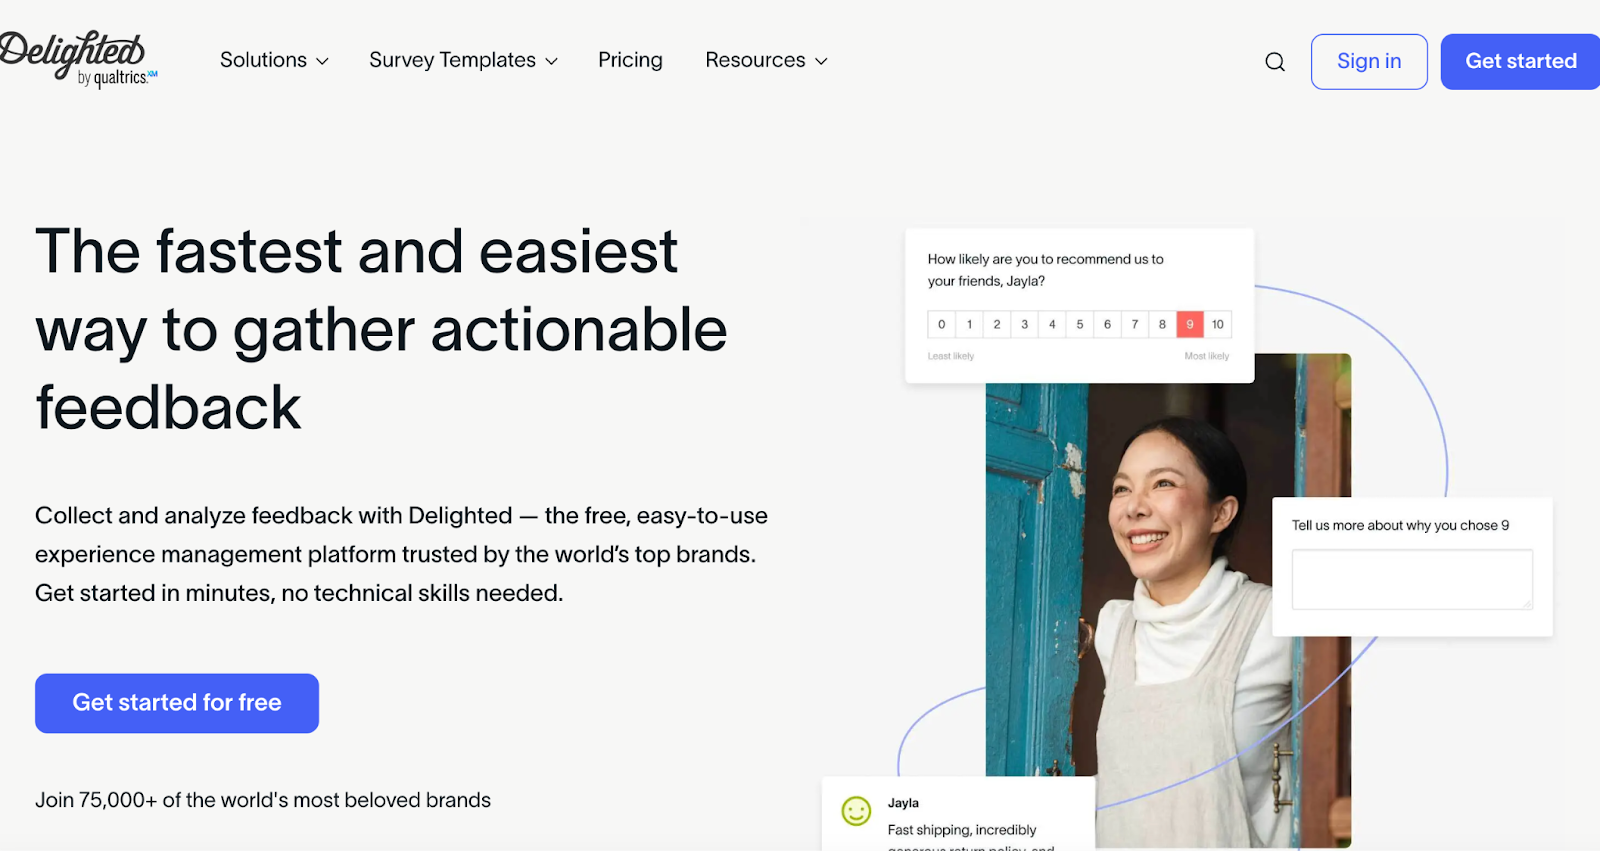Select score 7 on the NPS scale
The image size is (1600, 851).
[x=1135, y=324]
